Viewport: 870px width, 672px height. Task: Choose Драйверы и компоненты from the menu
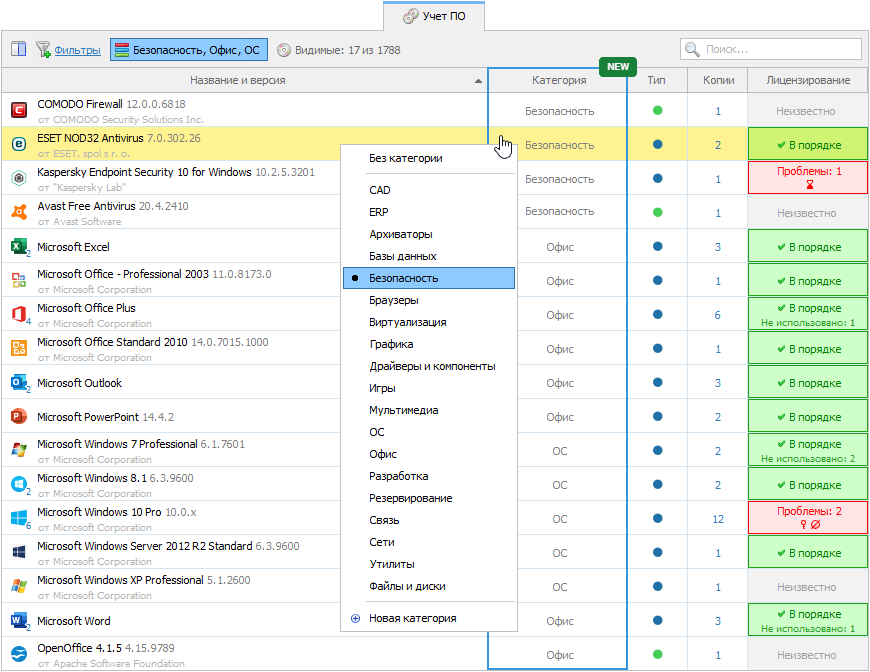click(x=432, y=366)
